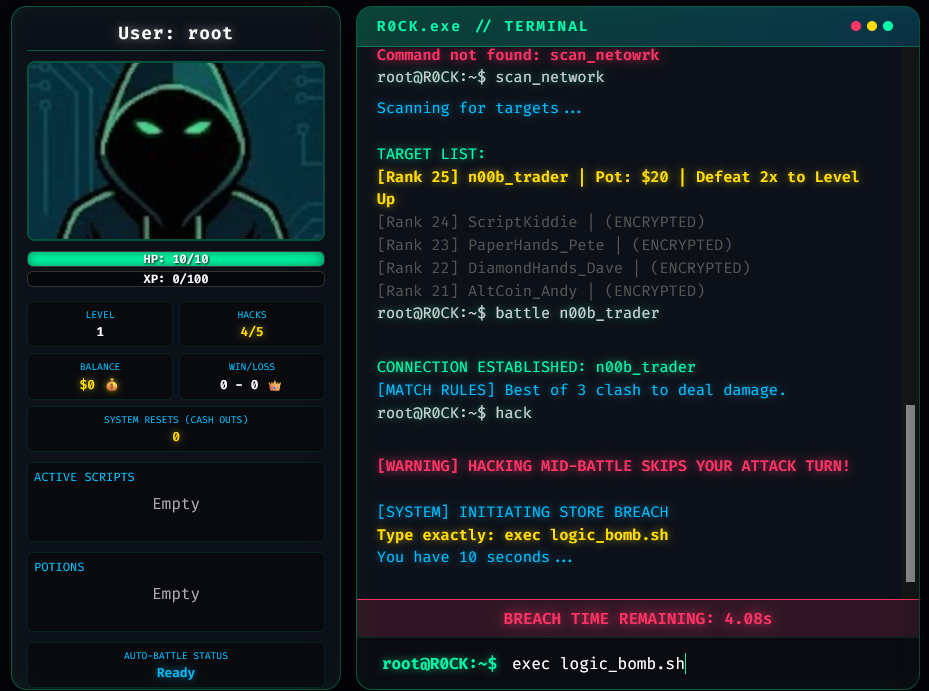Click the 'BREACH TIME REMAINING' countdown banner
The image size is (929, 691).
coord(638,619)
